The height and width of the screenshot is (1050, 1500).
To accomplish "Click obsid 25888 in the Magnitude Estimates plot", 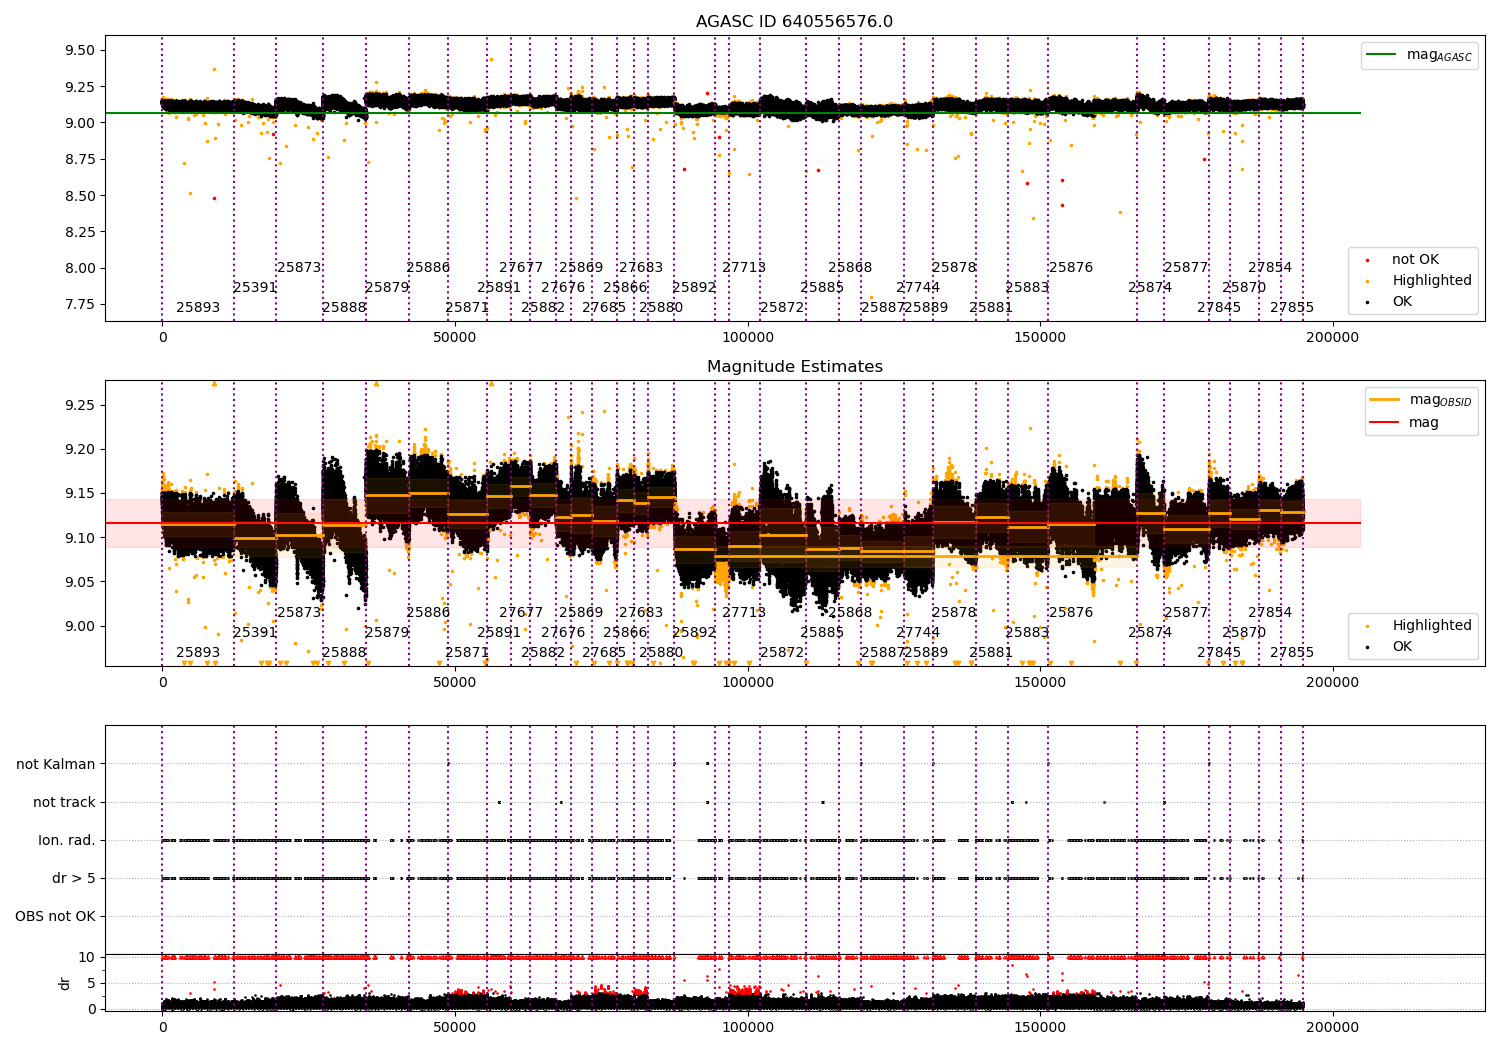I will (344, 652).
